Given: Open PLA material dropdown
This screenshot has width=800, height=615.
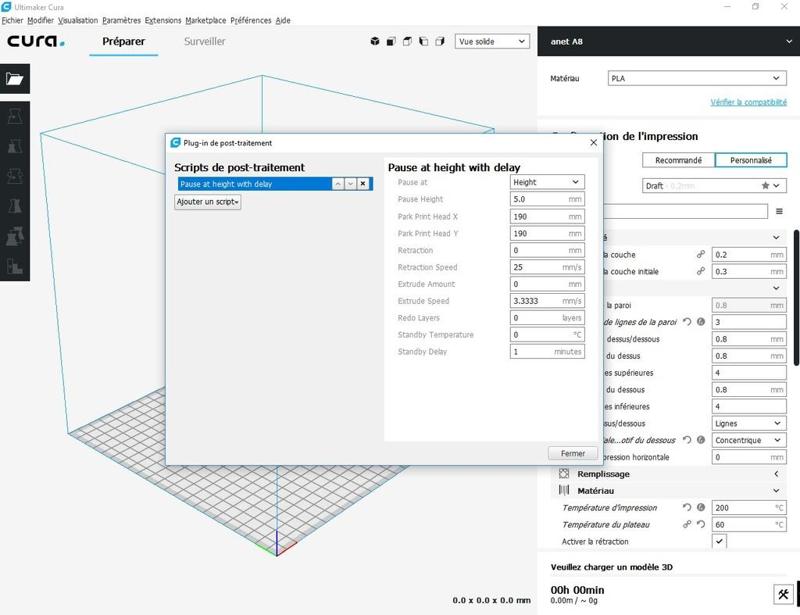Looking at the screenshot, I should click(x=697, y=78).
